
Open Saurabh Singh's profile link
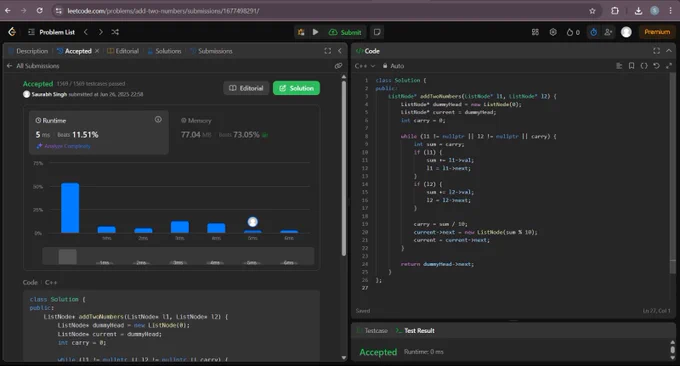click(49, 94)
